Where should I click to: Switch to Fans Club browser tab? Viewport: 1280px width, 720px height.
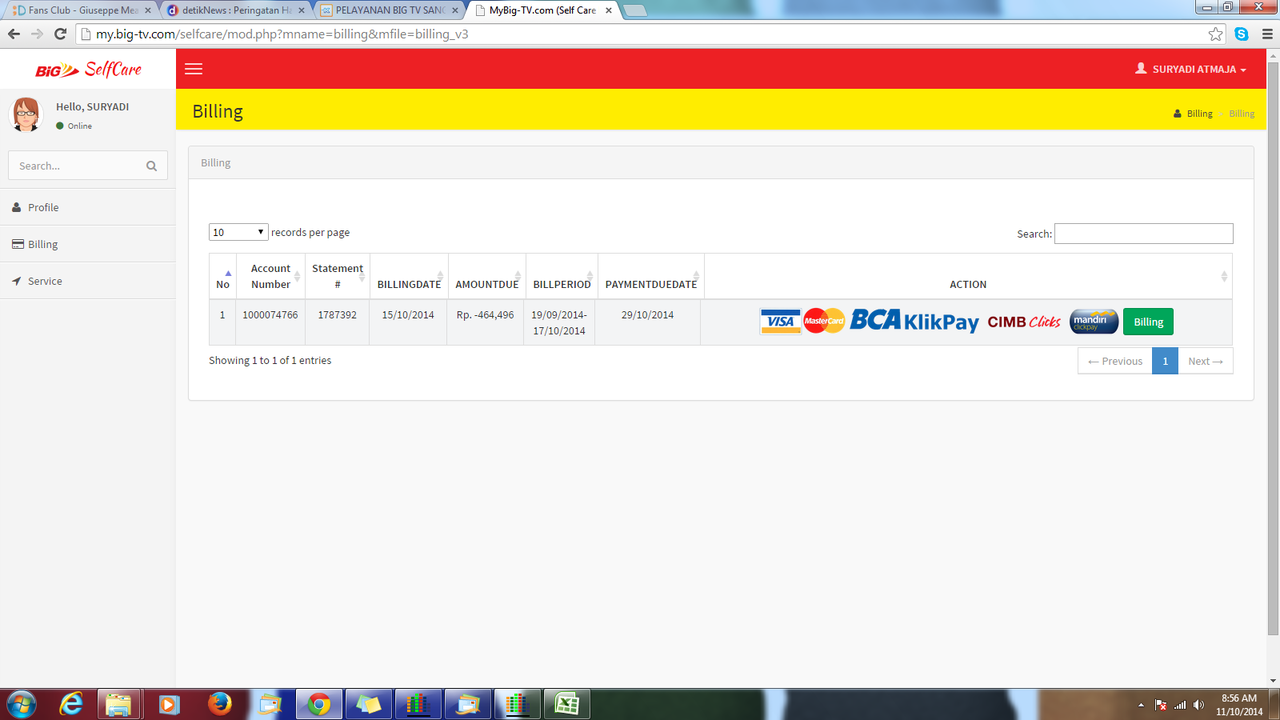[82, 9]
